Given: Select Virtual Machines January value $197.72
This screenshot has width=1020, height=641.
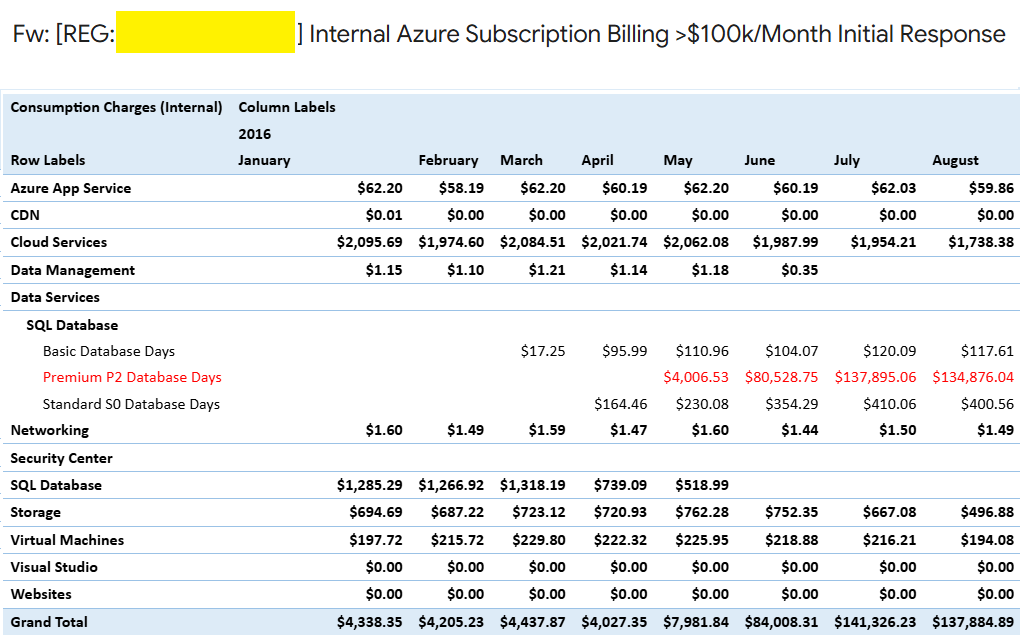Looking at the screenshot, I should tap(376, 540).
